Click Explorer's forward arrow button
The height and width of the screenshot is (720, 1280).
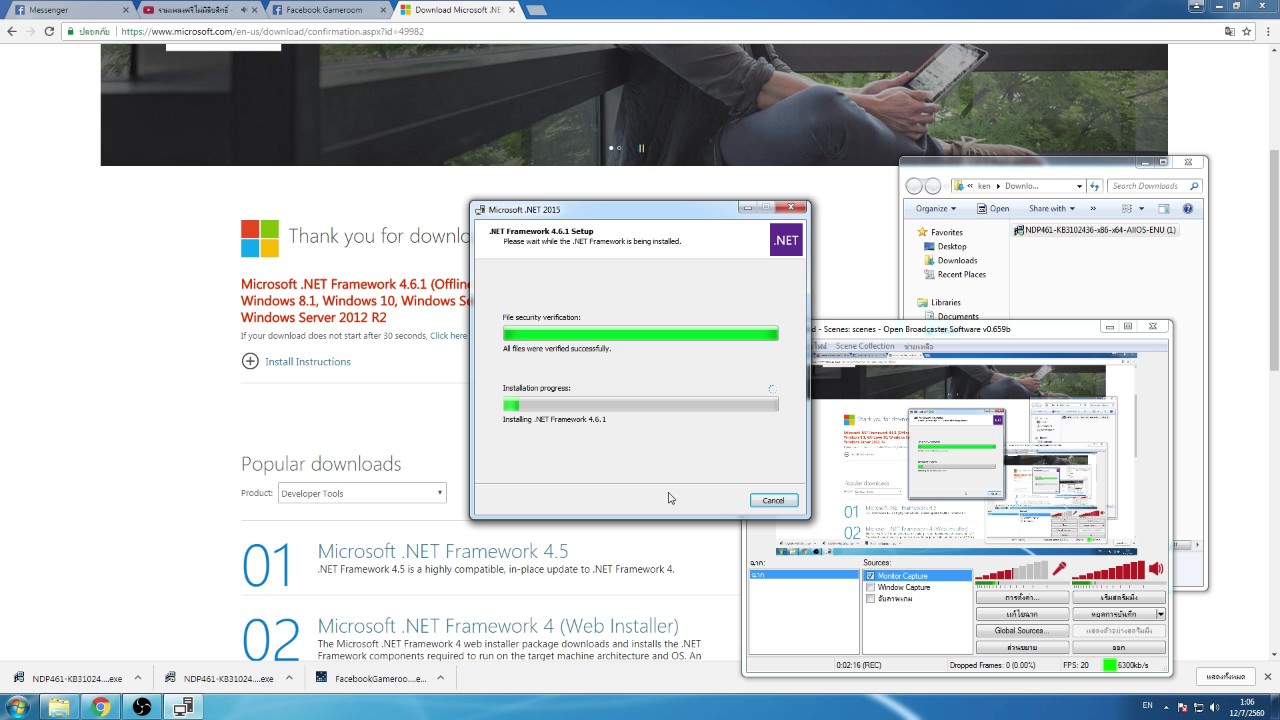coord(933,186)
